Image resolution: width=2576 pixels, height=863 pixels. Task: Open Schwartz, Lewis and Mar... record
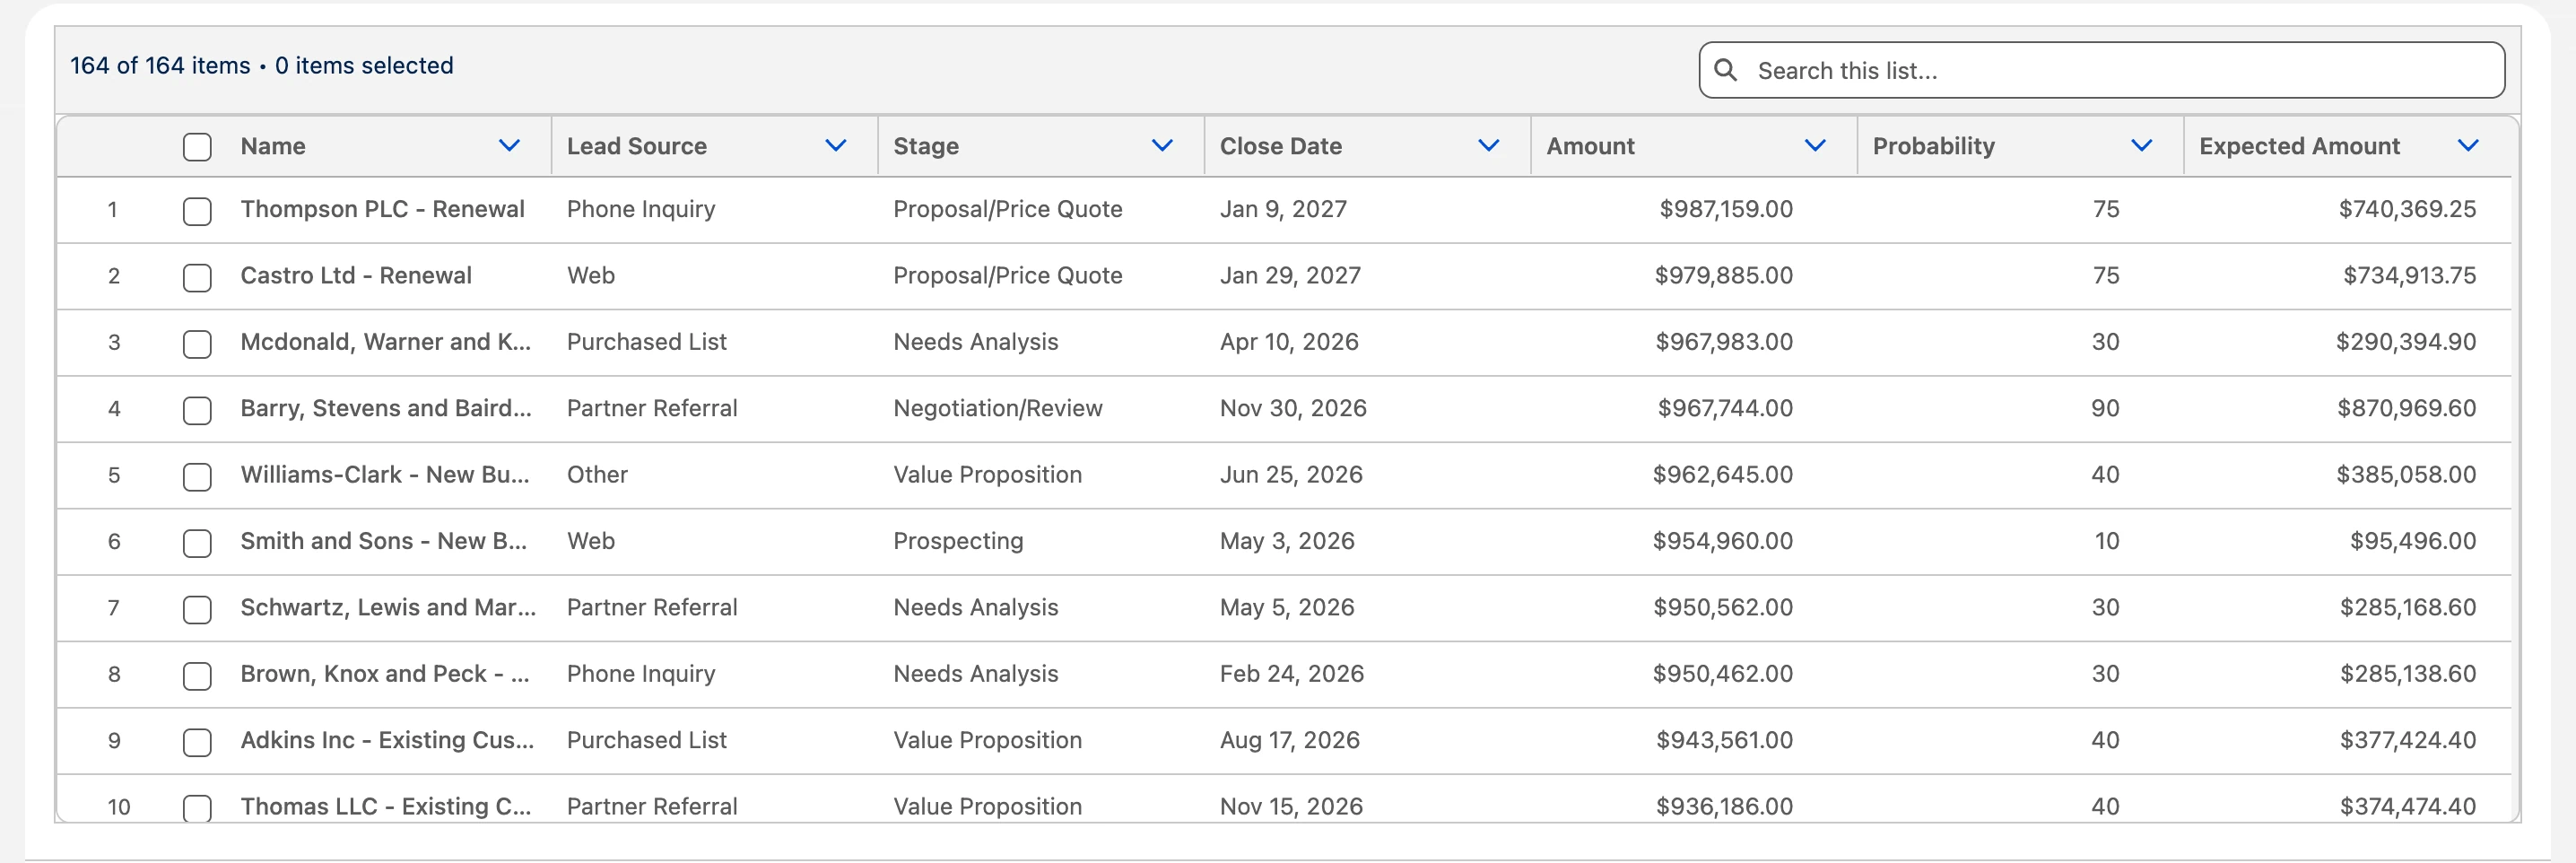(388, 607)
